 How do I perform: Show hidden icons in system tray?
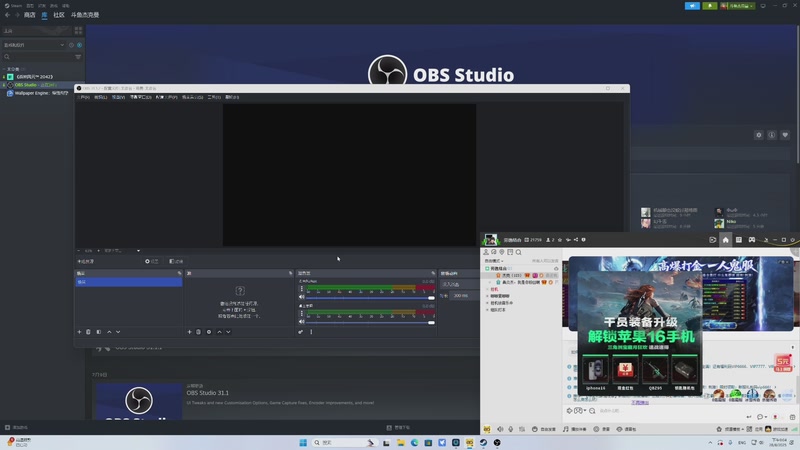pyautogui.click(x=710, y=442)
